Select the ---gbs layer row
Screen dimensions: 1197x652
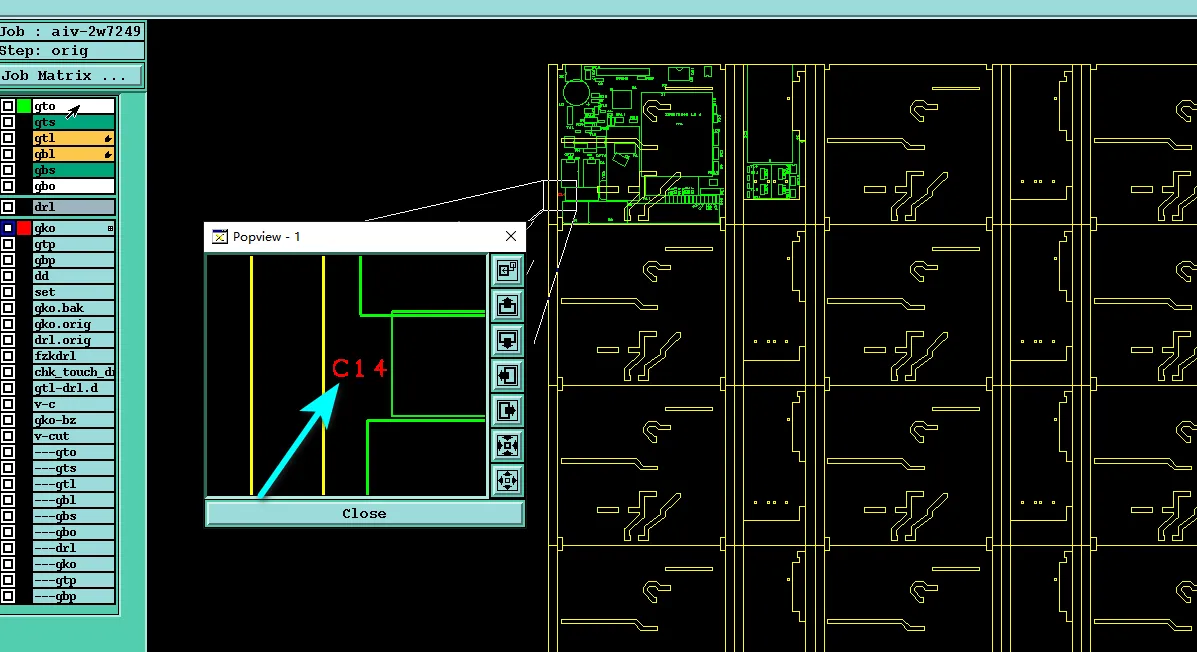point(73,516)
